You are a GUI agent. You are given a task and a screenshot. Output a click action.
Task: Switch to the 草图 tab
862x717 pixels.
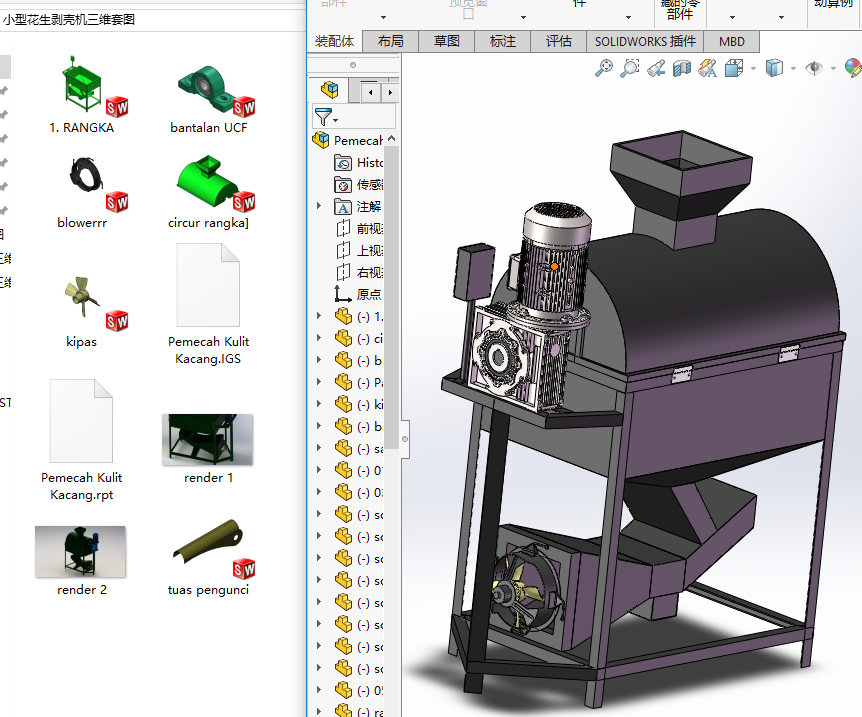click(x=446, y=41)
